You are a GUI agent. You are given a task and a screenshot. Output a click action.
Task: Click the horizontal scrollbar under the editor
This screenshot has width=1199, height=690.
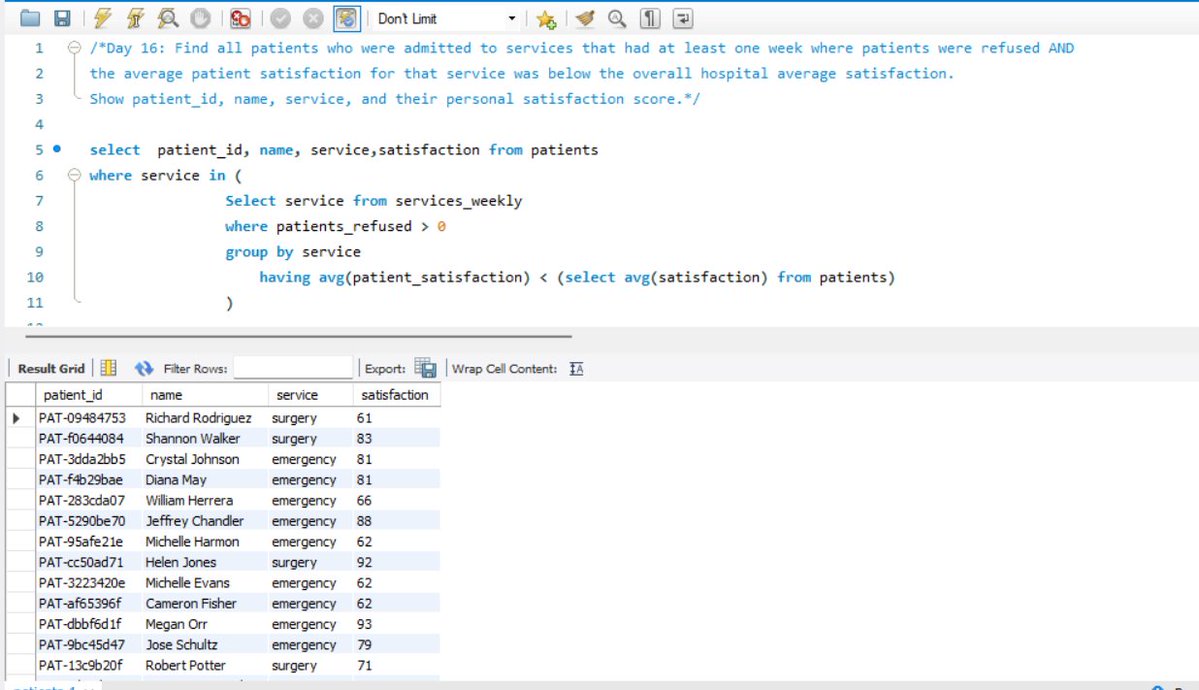(x=298, y=336)
